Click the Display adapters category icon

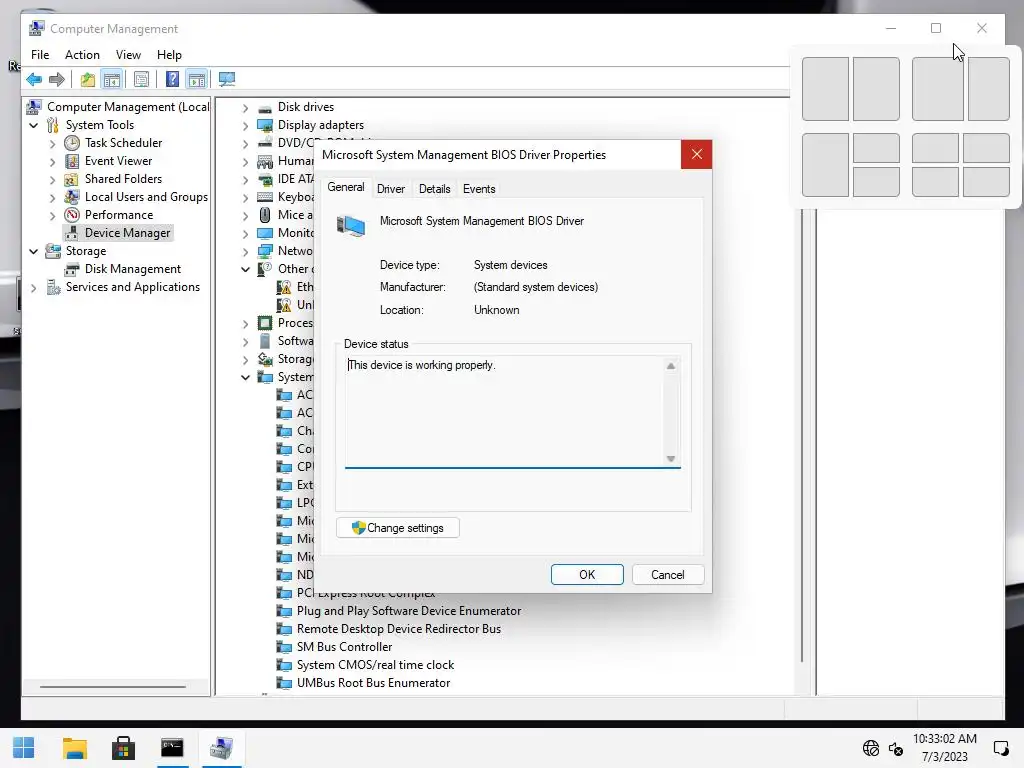coord(264,125)
